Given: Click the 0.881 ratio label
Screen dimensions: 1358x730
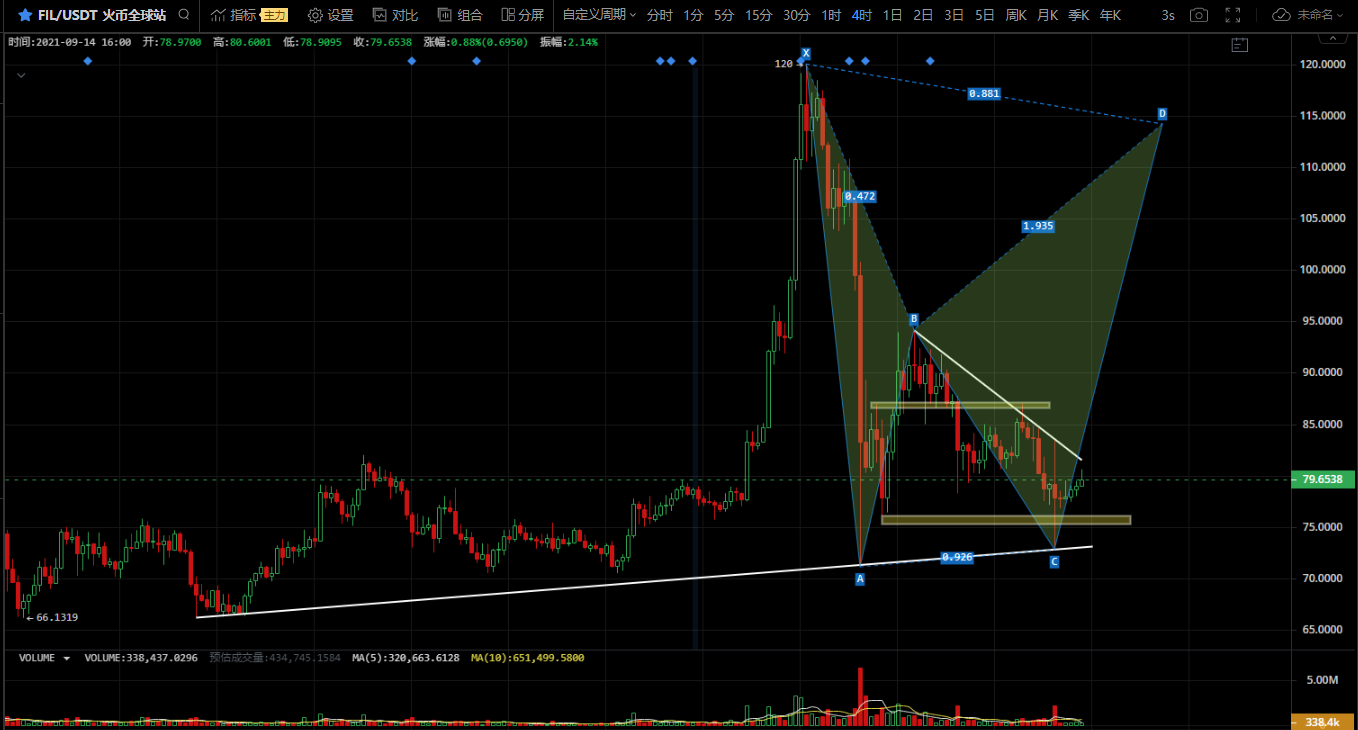Looking at the screenshot, I should coord(984,94).
